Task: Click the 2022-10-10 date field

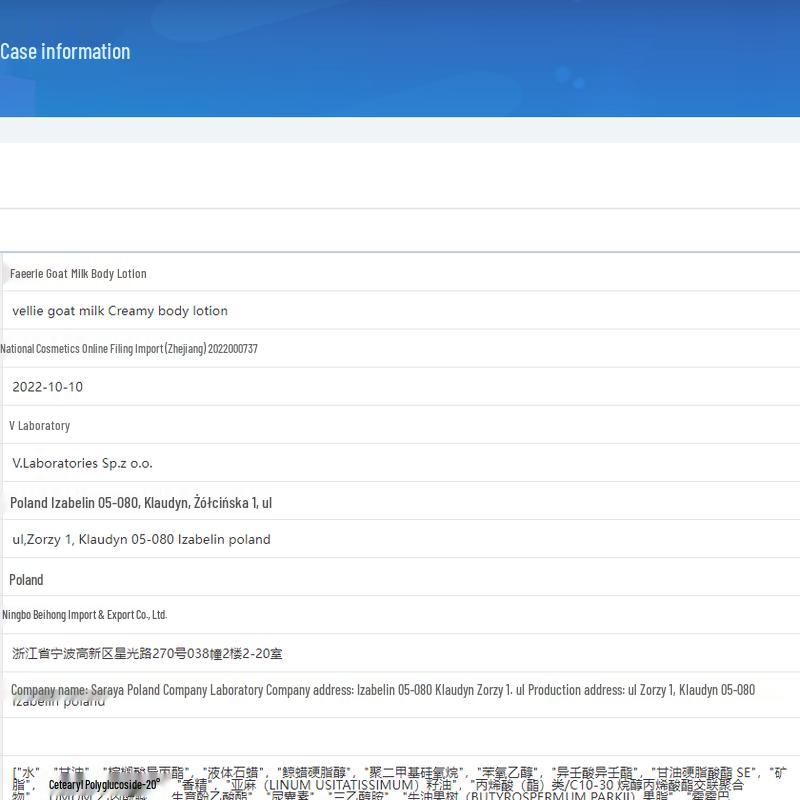Action: point(48,387)
